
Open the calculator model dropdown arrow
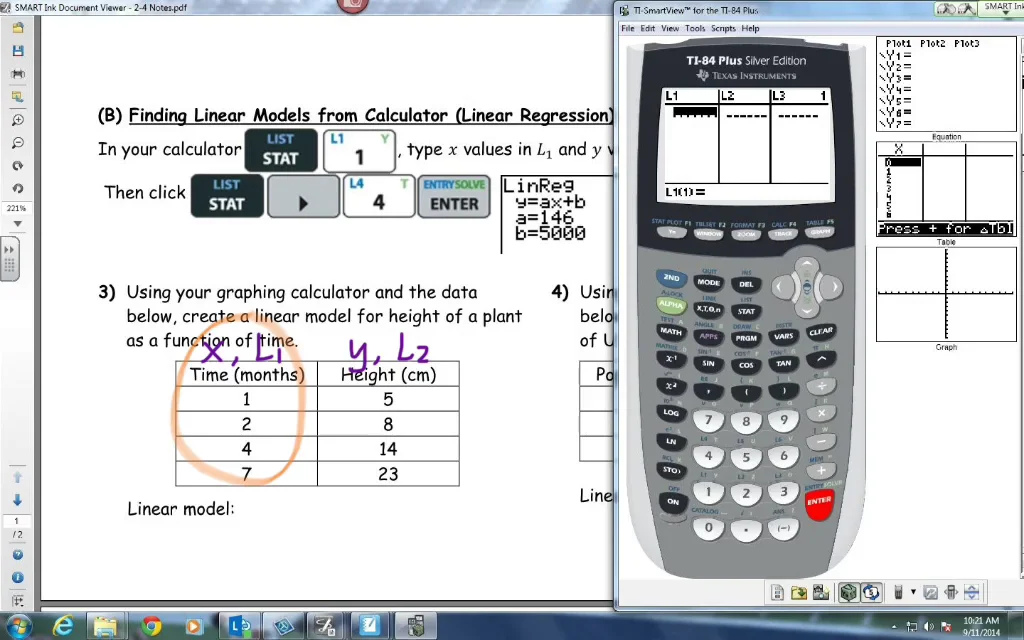coord(913,592)
